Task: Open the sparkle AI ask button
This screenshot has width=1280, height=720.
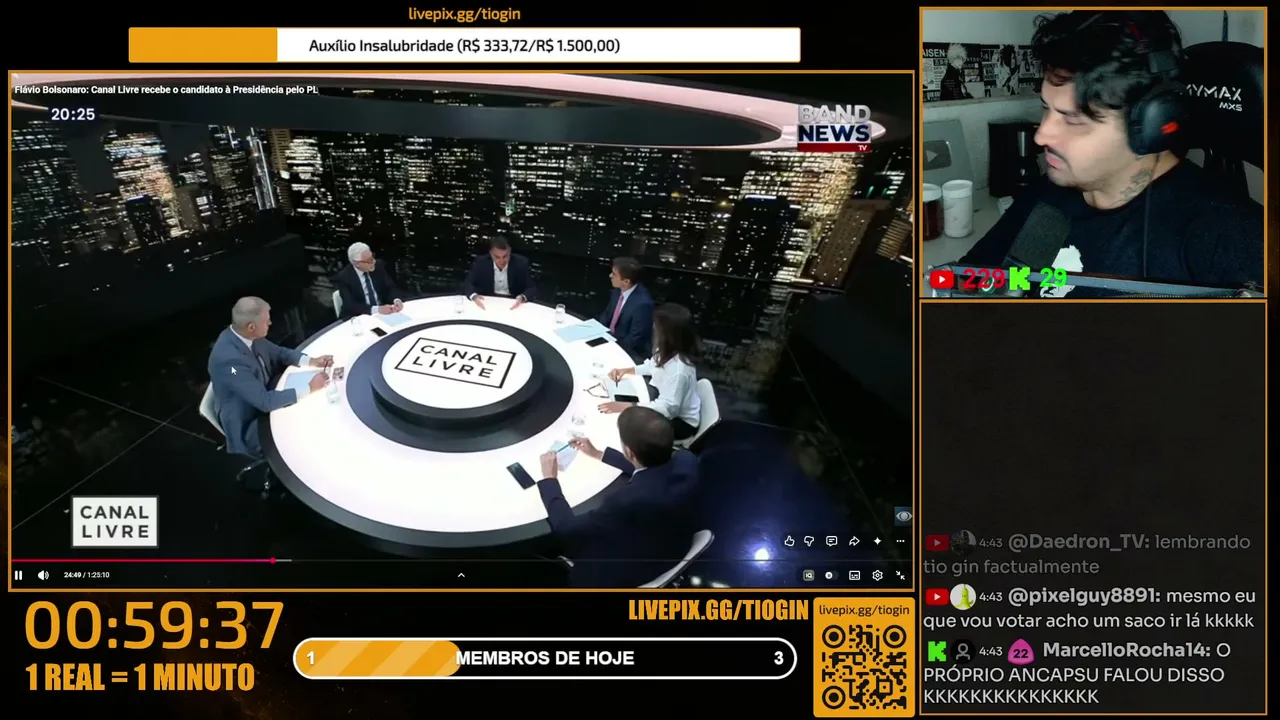Action: [877, 541]
